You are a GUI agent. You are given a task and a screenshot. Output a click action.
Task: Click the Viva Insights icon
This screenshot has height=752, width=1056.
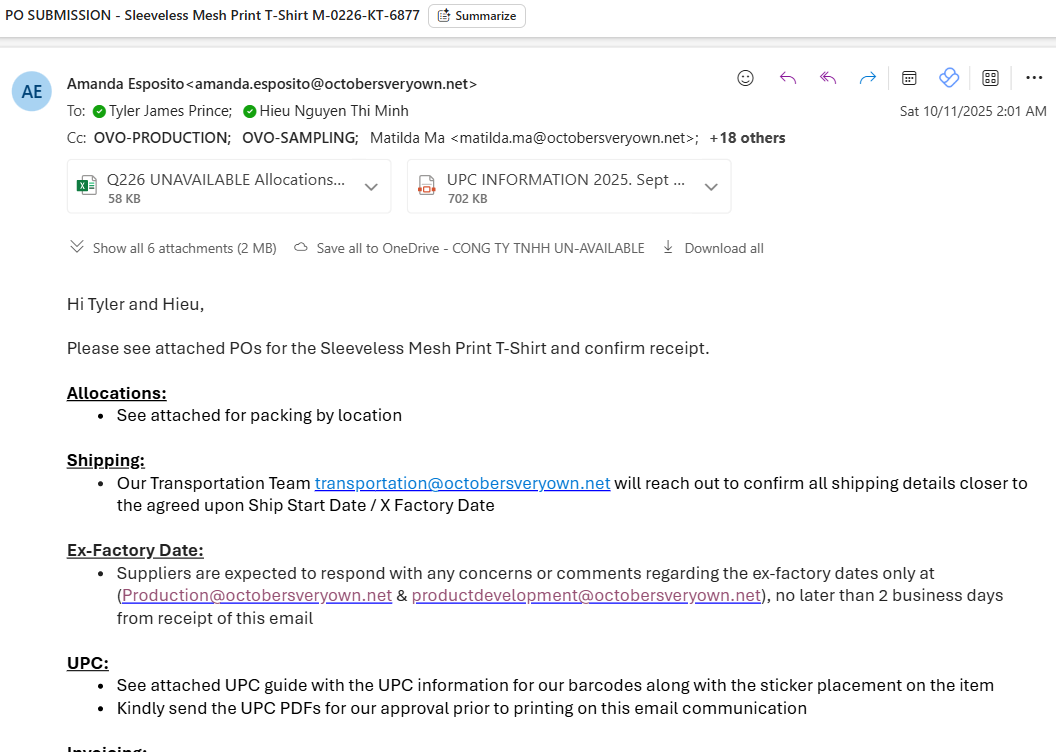tap(949, 78)
